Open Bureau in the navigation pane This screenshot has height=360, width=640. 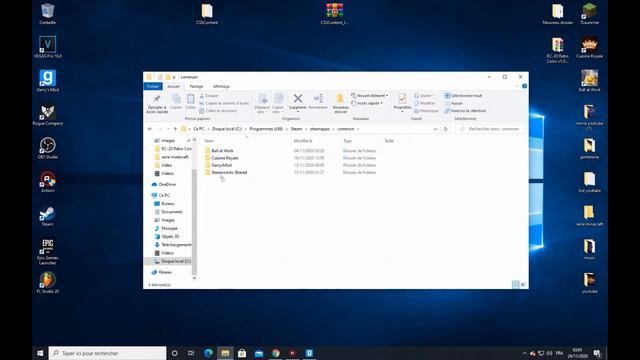pyautogui.click(x=168, y=204)
